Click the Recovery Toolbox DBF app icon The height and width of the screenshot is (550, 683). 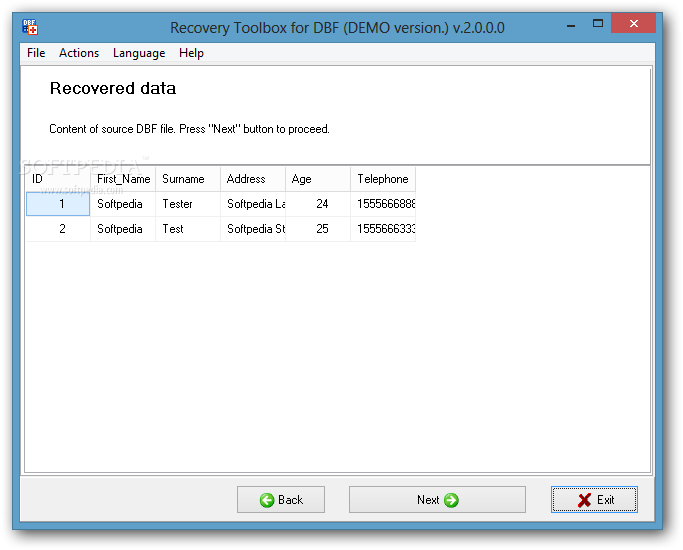pos(30,27)
